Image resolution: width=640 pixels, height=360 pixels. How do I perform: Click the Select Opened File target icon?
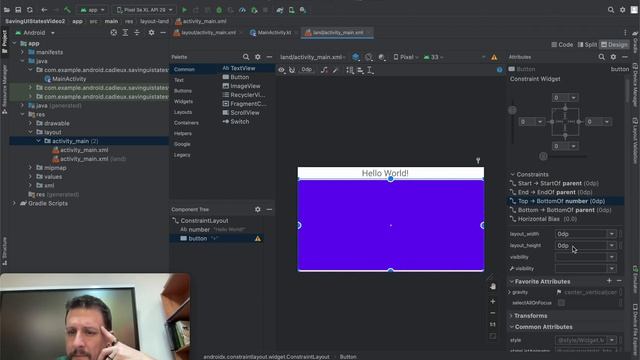(114, 33)
